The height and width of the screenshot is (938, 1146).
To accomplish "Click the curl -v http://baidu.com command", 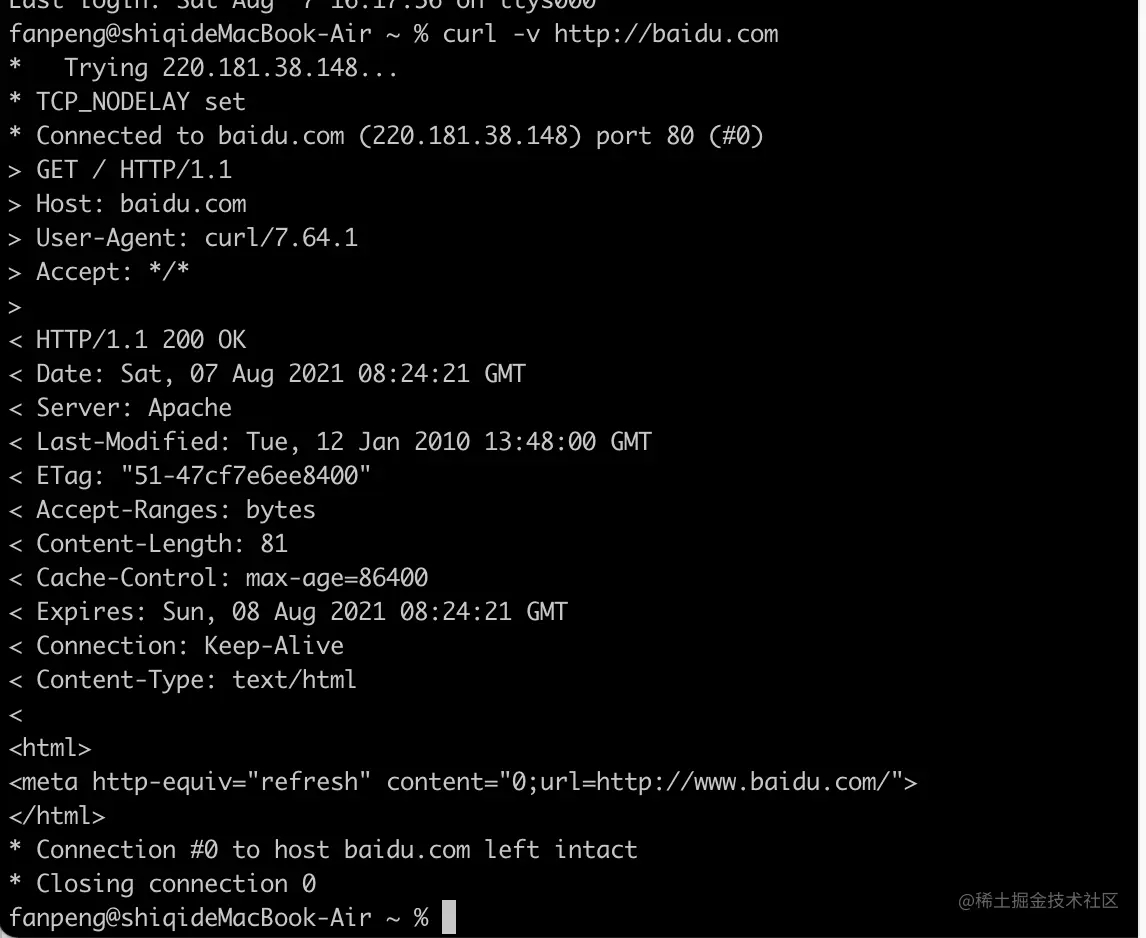I will 610,34.
